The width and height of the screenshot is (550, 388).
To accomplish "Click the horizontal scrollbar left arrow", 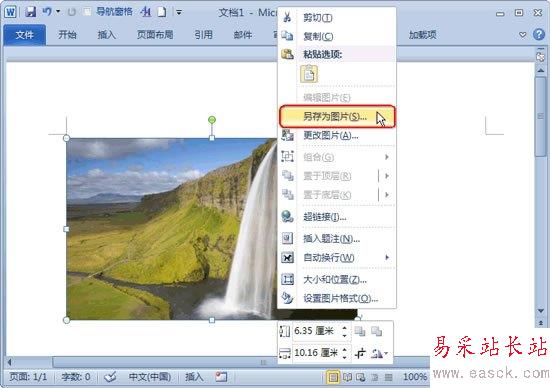I will pos(9,362).
